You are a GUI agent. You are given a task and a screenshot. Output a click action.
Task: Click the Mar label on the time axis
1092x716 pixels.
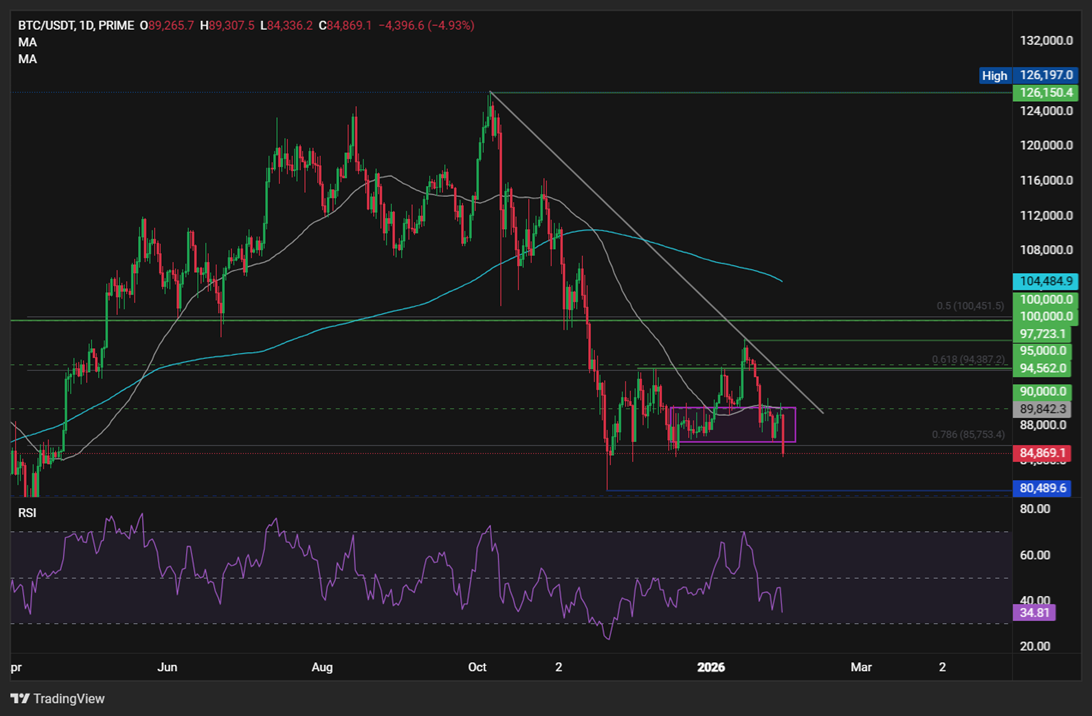(x=860, y=667)
